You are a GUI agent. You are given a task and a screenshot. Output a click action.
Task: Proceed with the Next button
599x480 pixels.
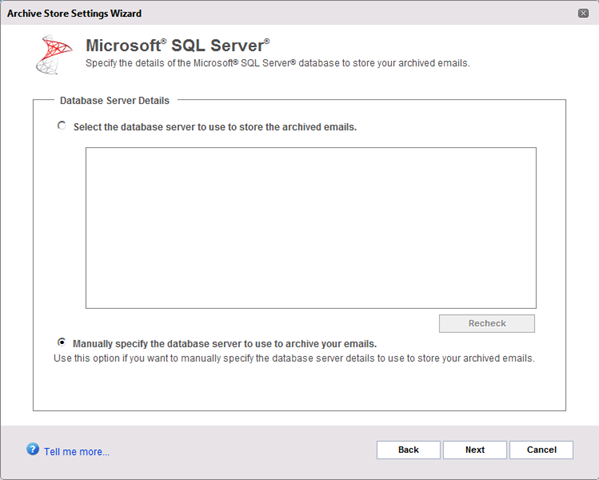point(475,450)
